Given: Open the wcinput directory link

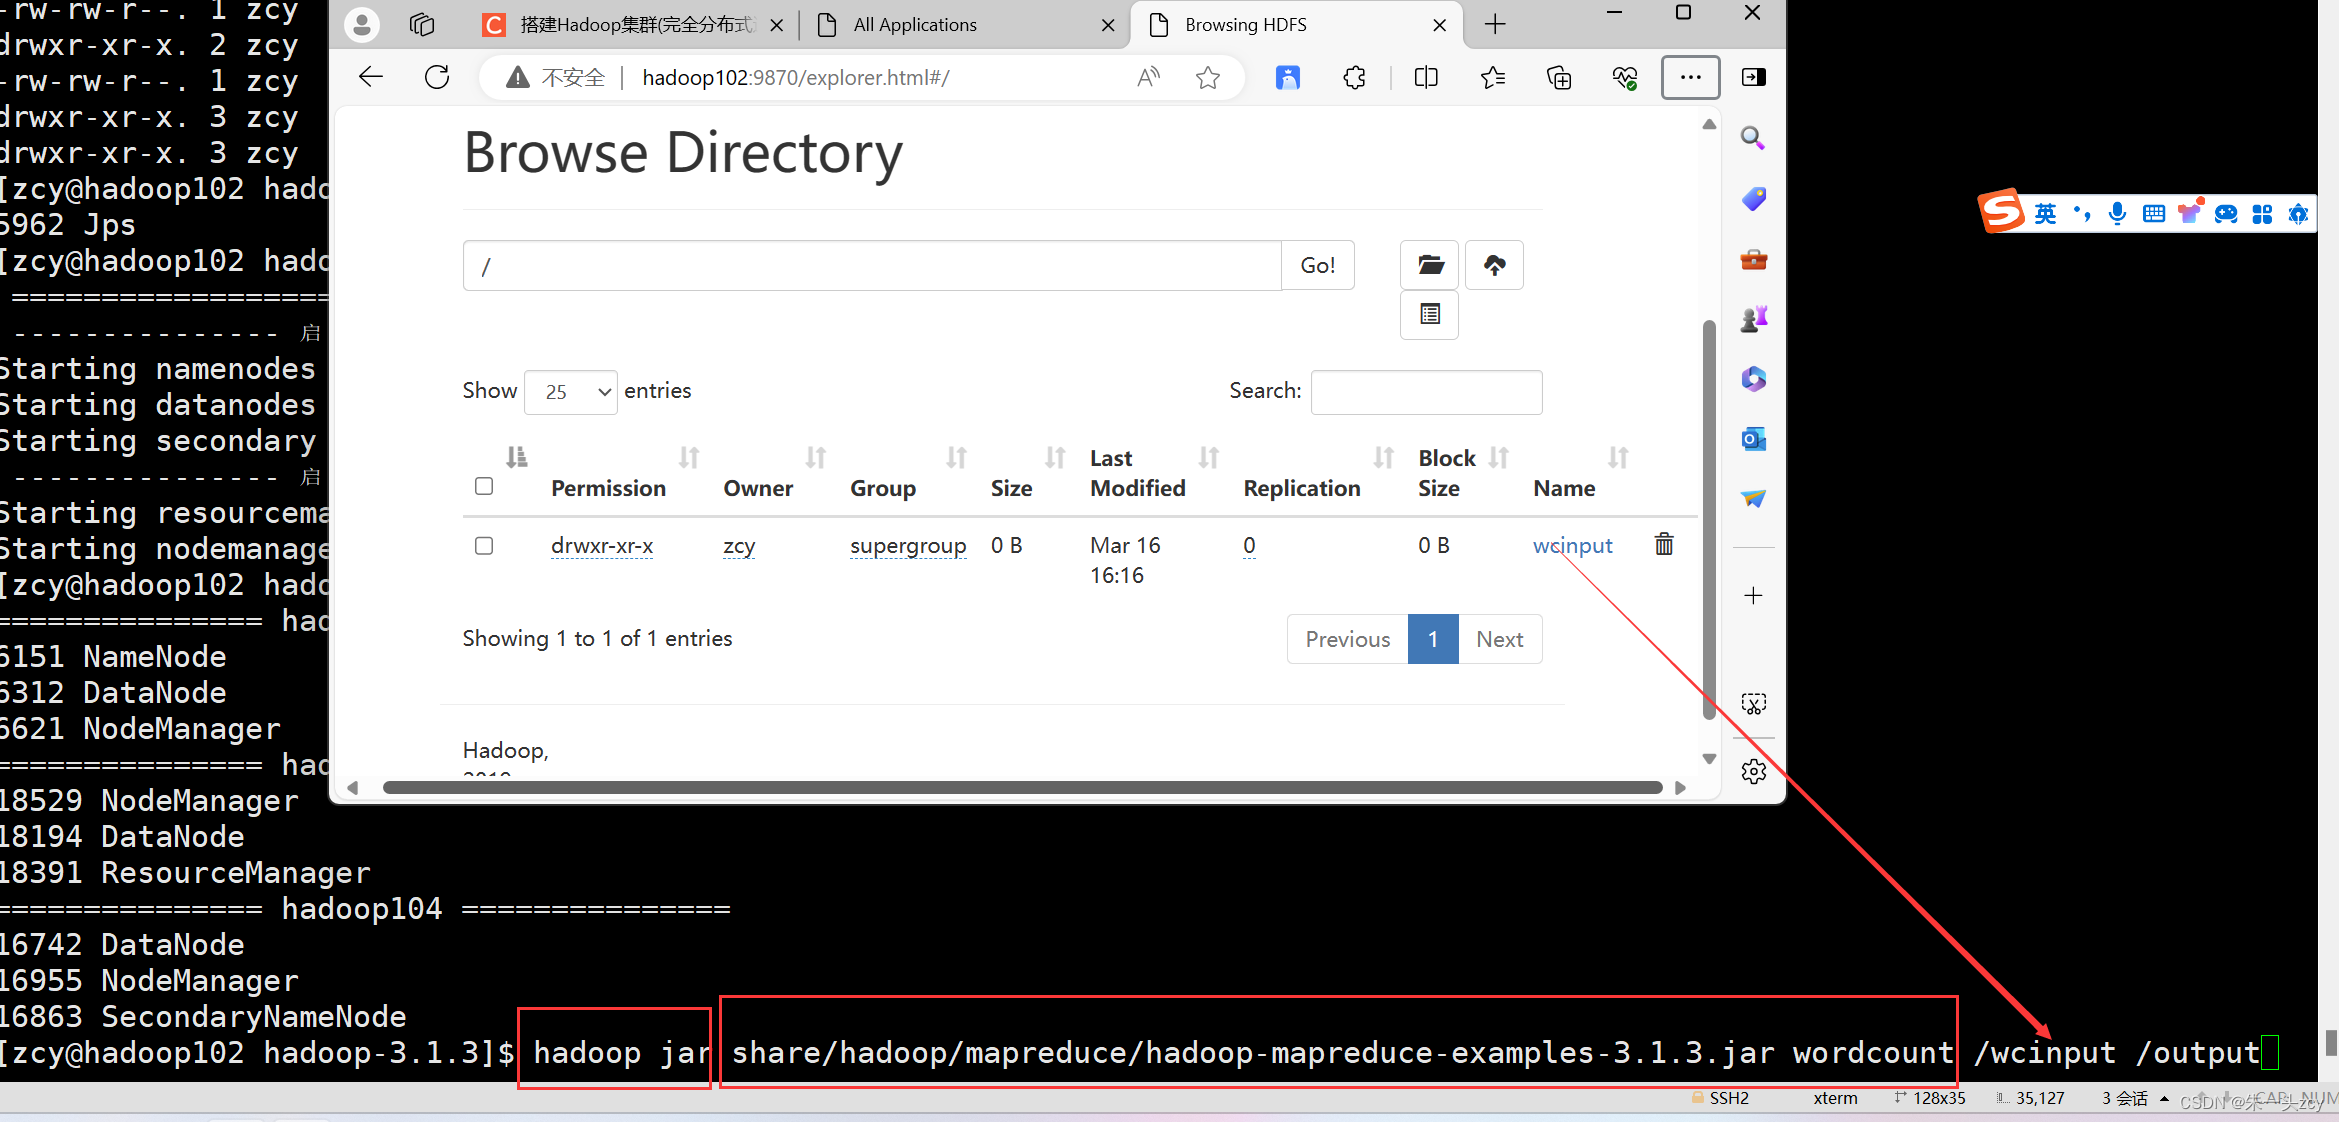Looking at the screenshot, I should [x=1571, y=543].
